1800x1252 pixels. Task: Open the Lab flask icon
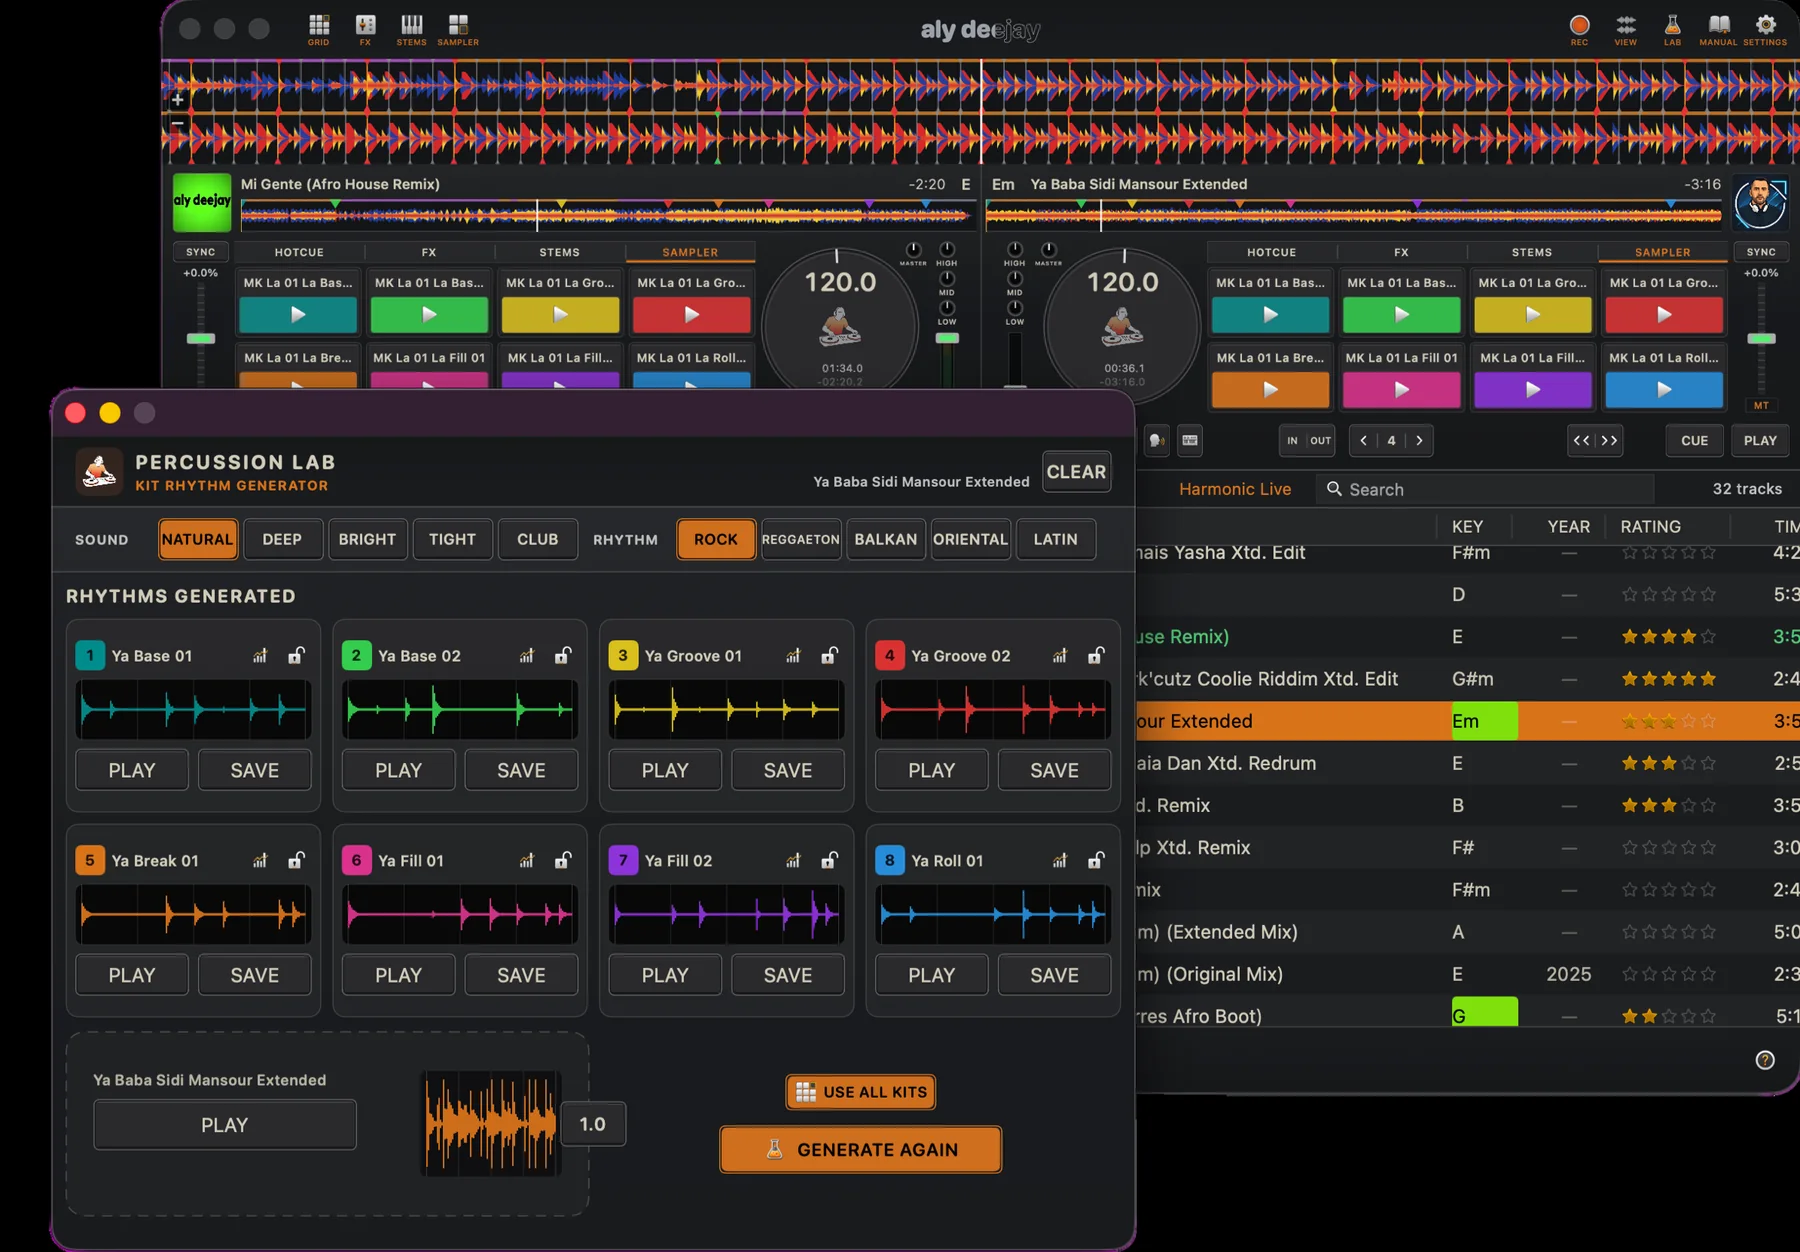1672,29
